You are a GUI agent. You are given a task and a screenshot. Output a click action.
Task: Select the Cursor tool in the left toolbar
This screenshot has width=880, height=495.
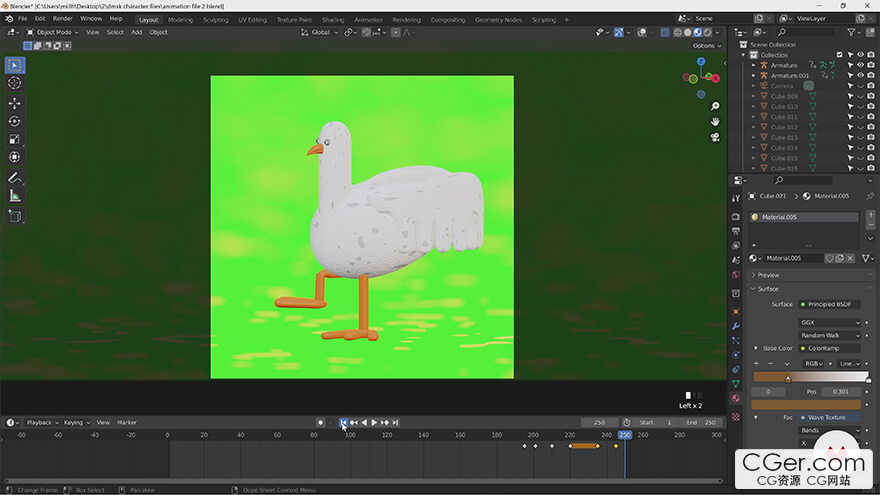pos(14,83)
